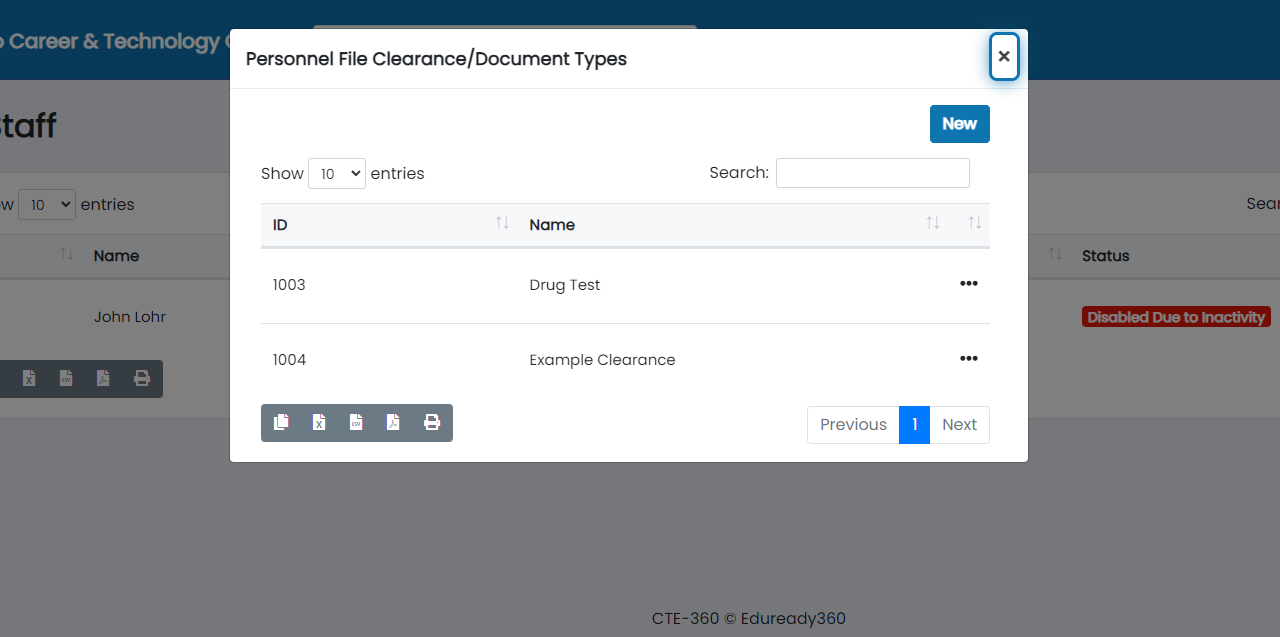The image size is (1280, 637).
Task: Select page 1 in the pagination
Action: click(x=914, y=425)
